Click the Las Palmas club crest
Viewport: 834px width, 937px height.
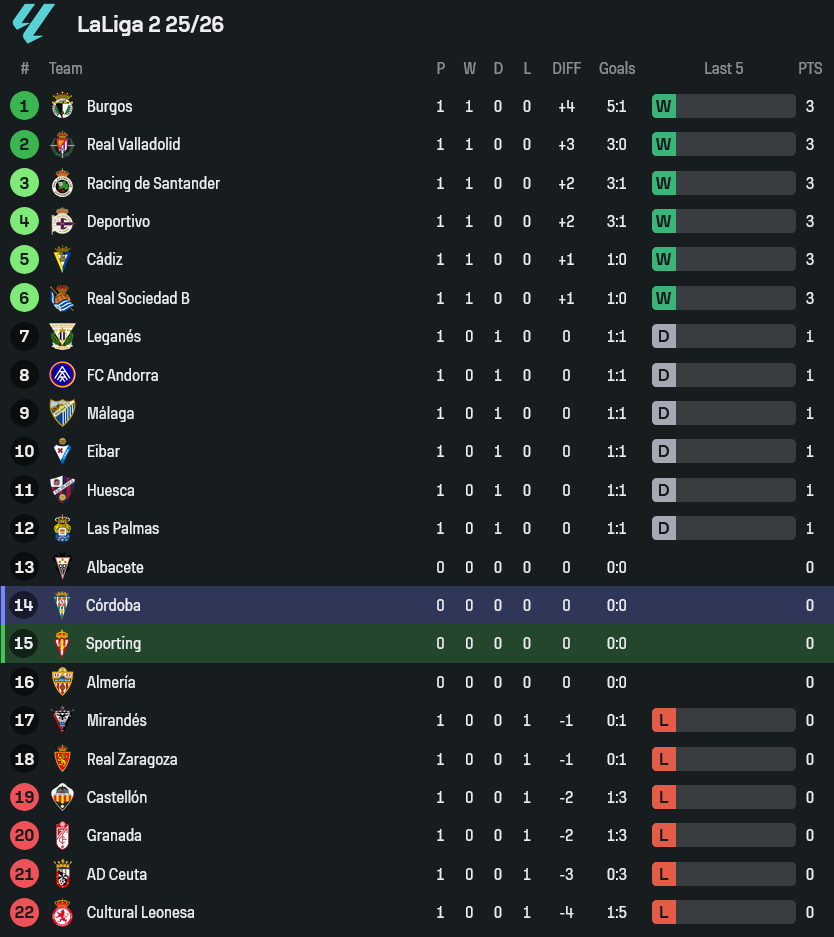point(62,529)
